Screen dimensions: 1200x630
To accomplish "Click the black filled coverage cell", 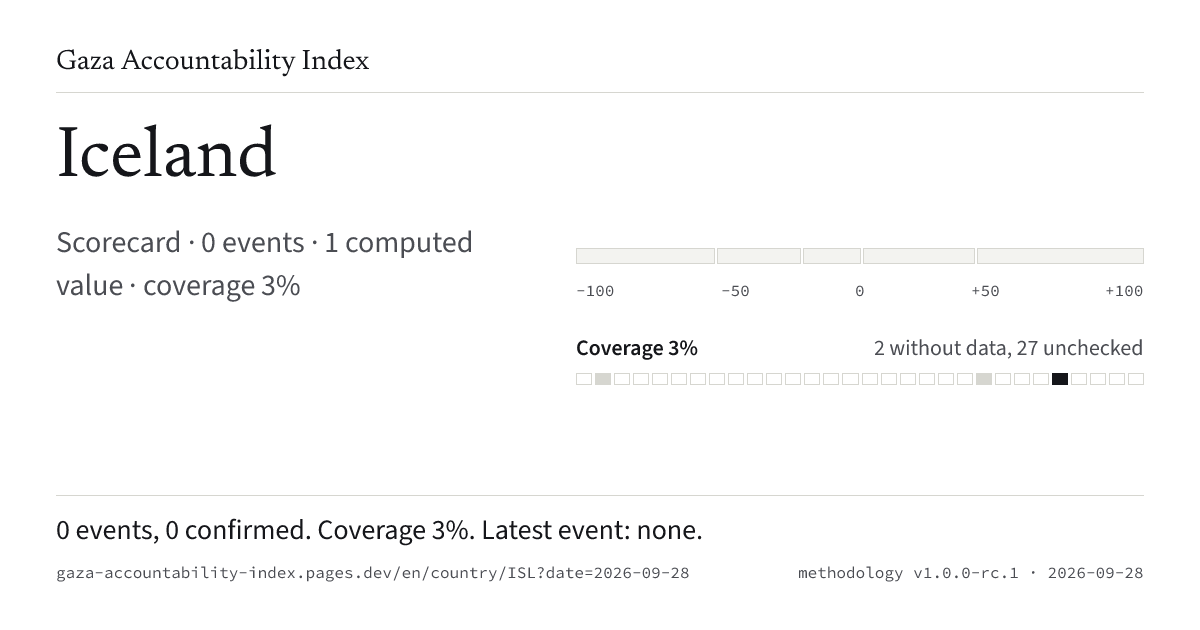I will pyautogui.click(x=1060, y=379).
